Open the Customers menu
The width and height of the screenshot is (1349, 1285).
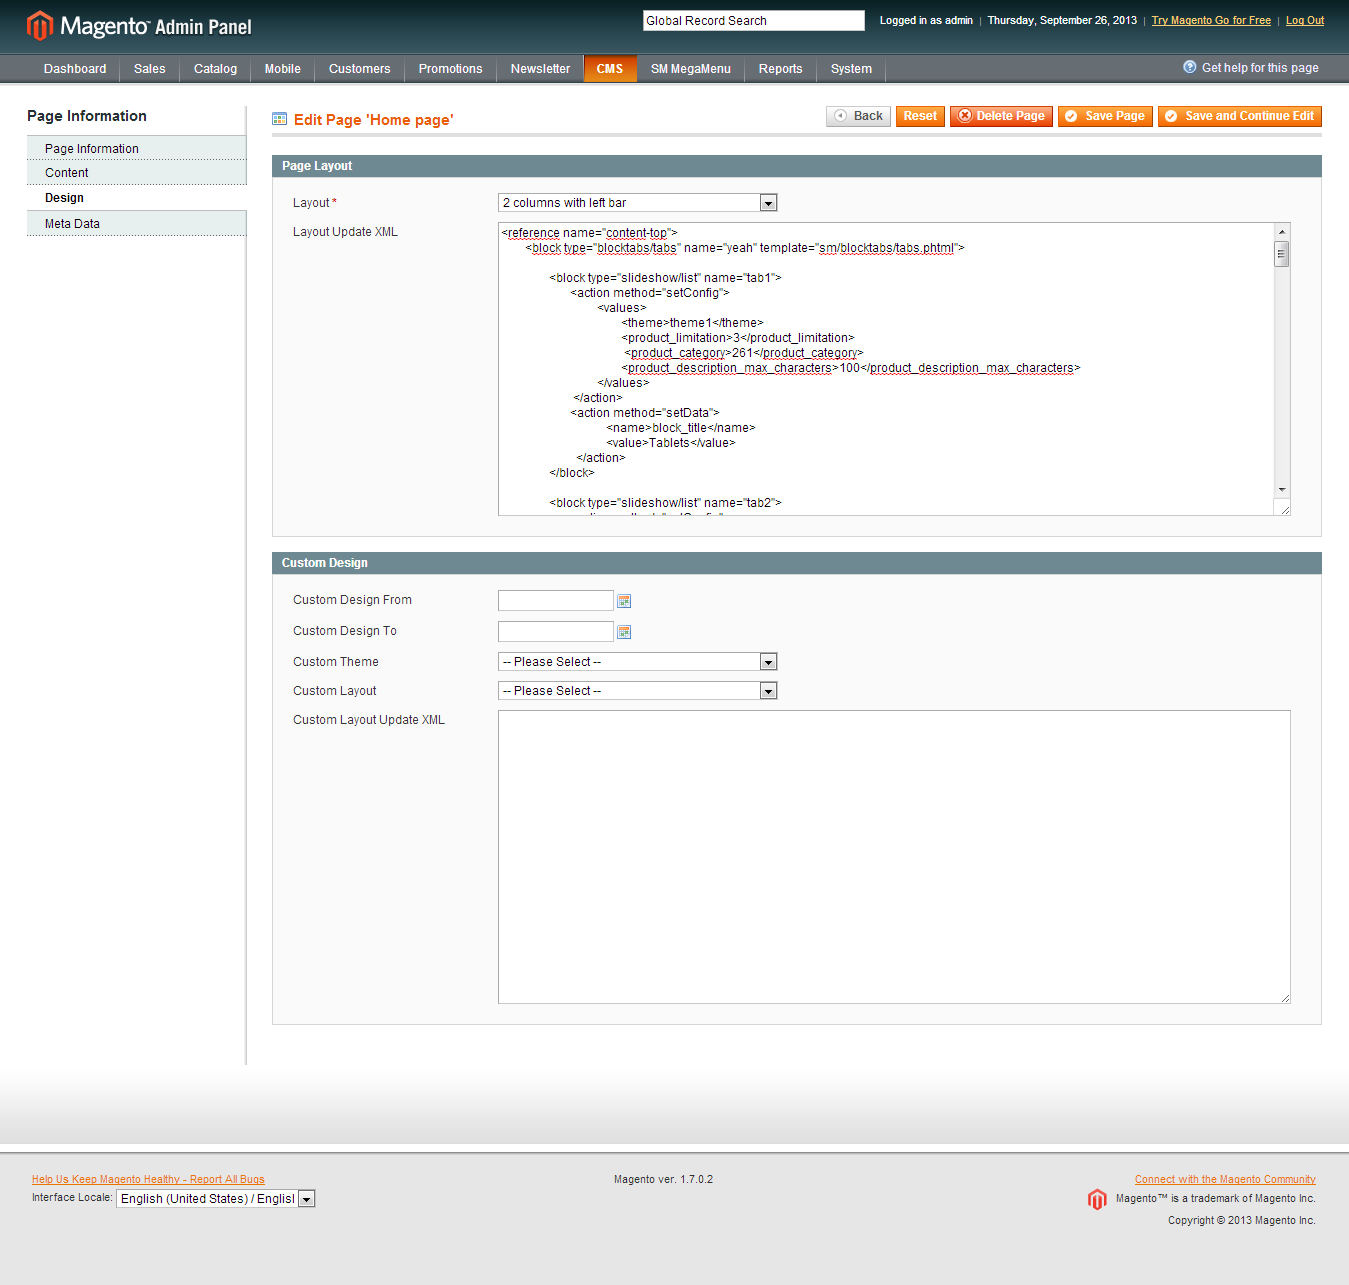(x=360, y=69)
